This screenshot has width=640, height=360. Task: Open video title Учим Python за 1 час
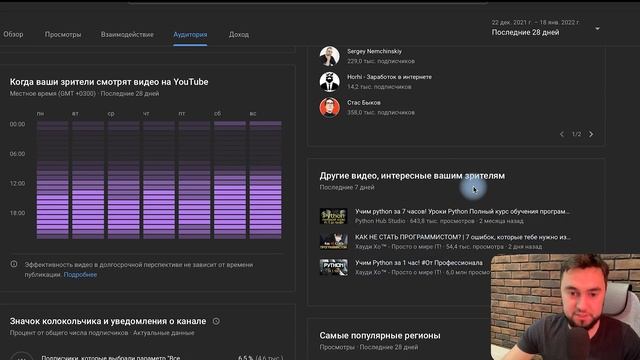[x=418, y=263]
